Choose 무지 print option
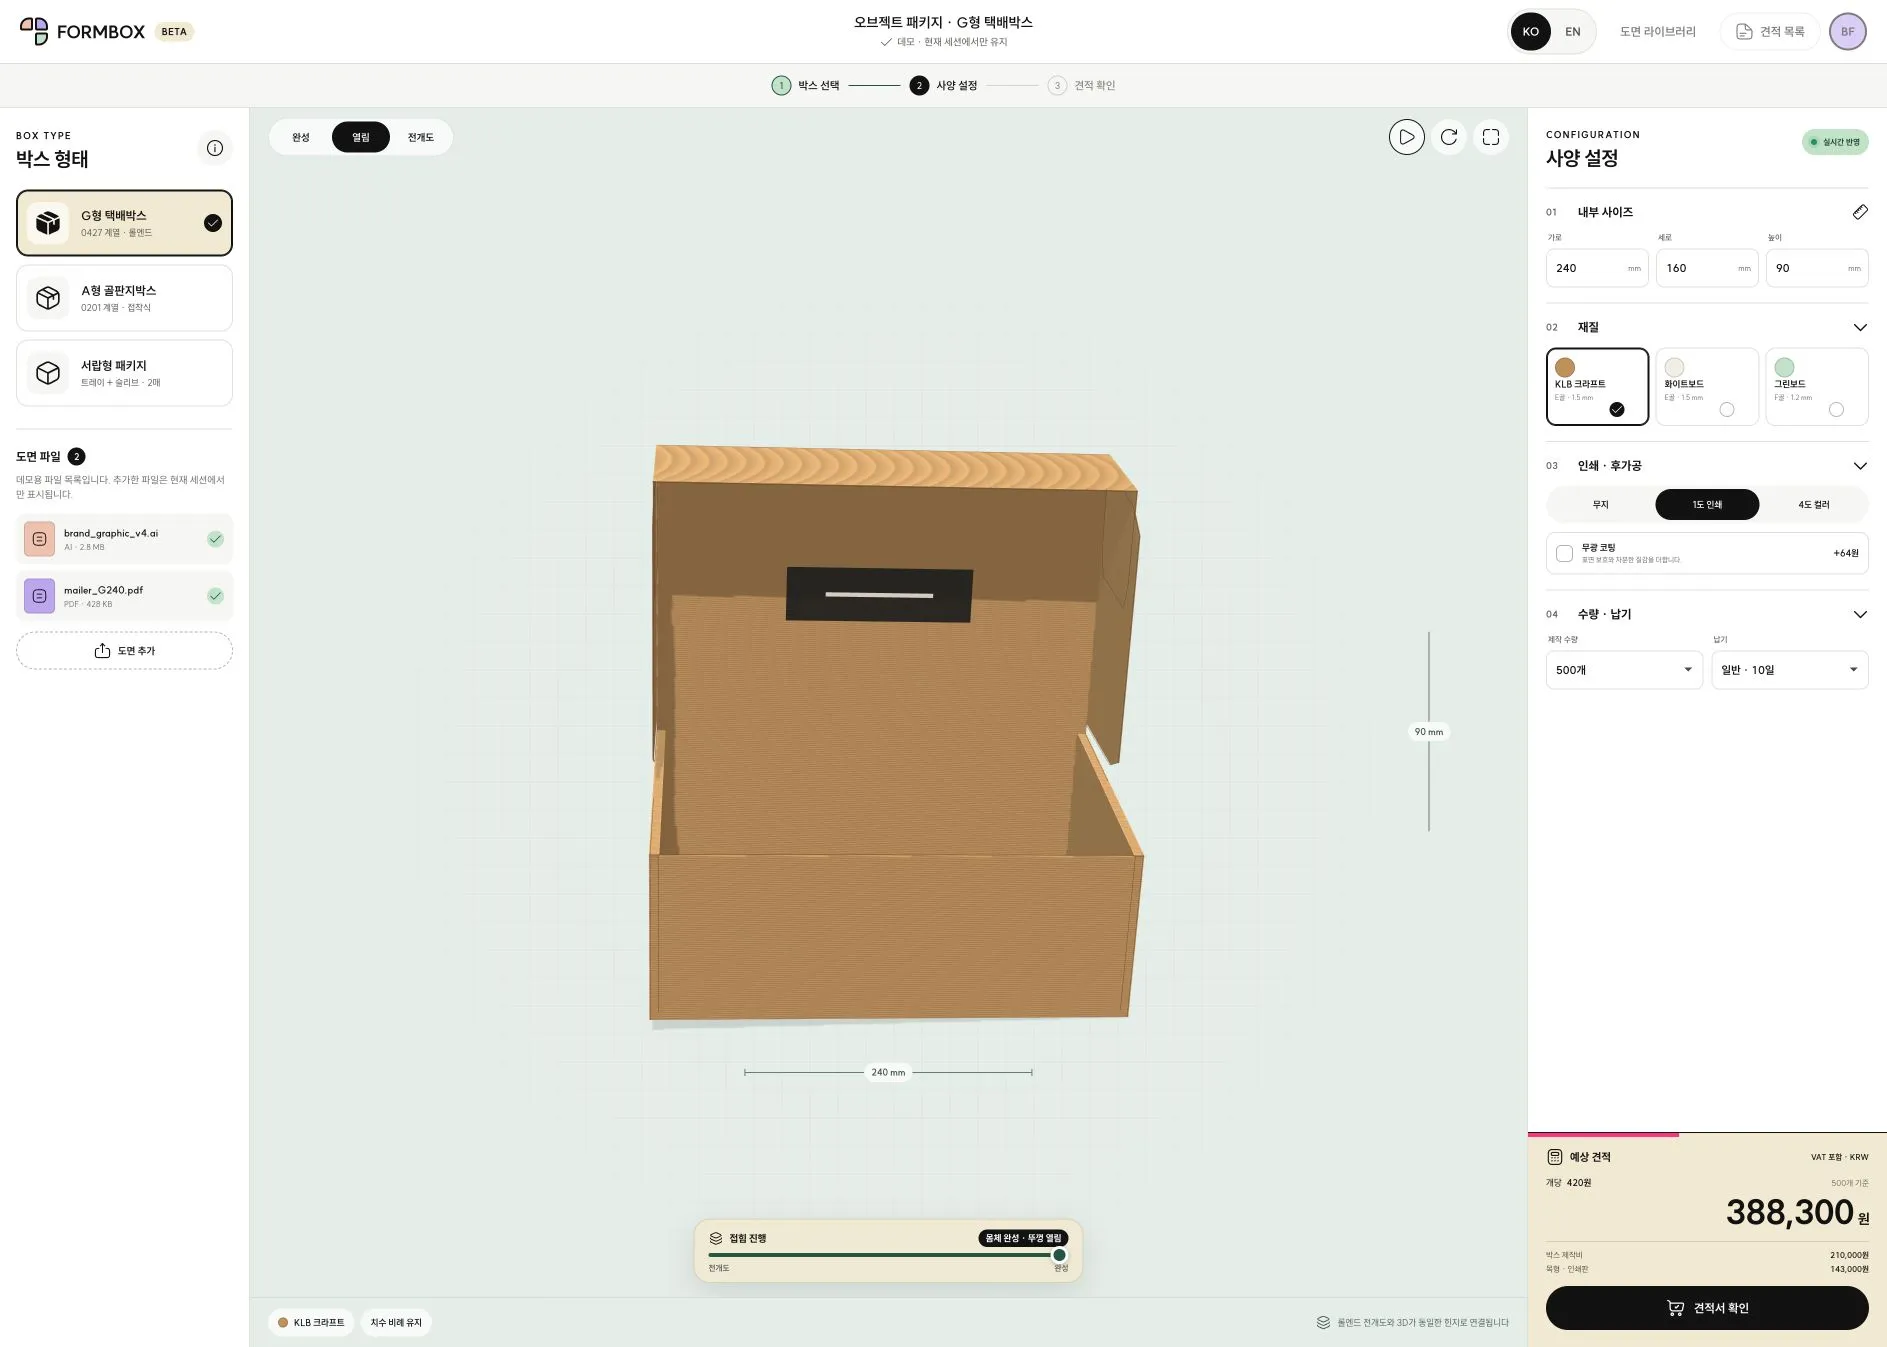 pos(1600,505)
